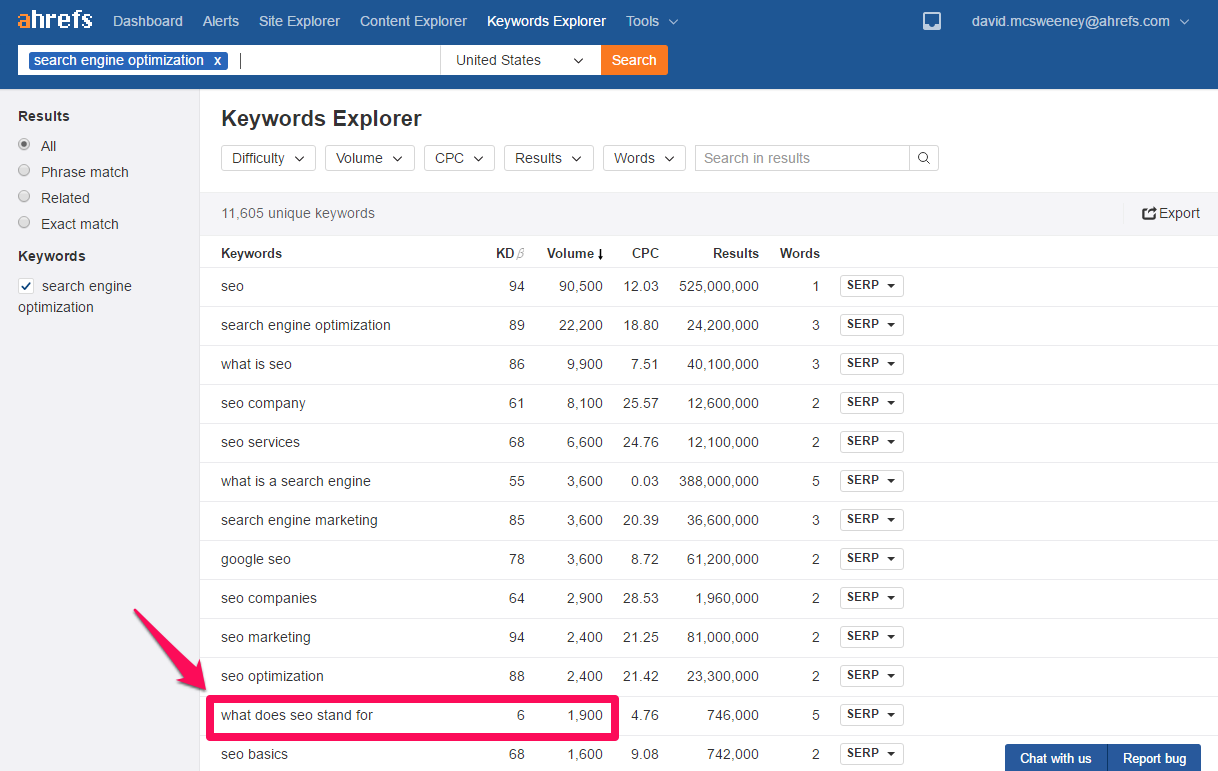
Task: Select the Related radio button
Action: pyautogui.click(x=24, y=197)
